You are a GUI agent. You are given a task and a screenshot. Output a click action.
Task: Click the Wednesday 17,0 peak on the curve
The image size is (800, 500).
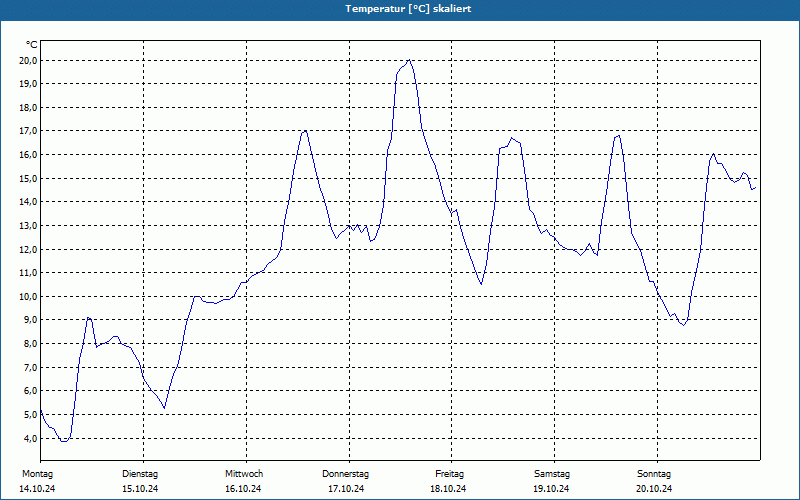point(305,131)
